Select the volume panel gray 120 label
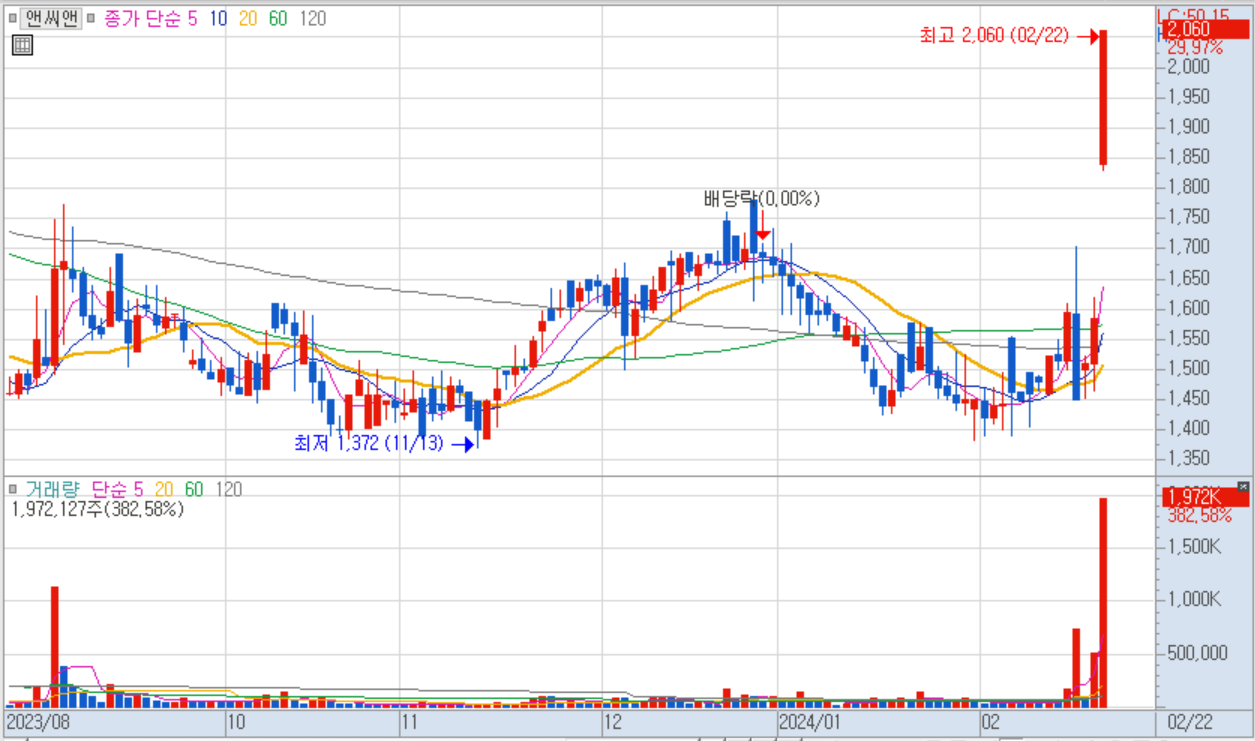Screen dimensions: 1255x741 (x=228, y=489)
